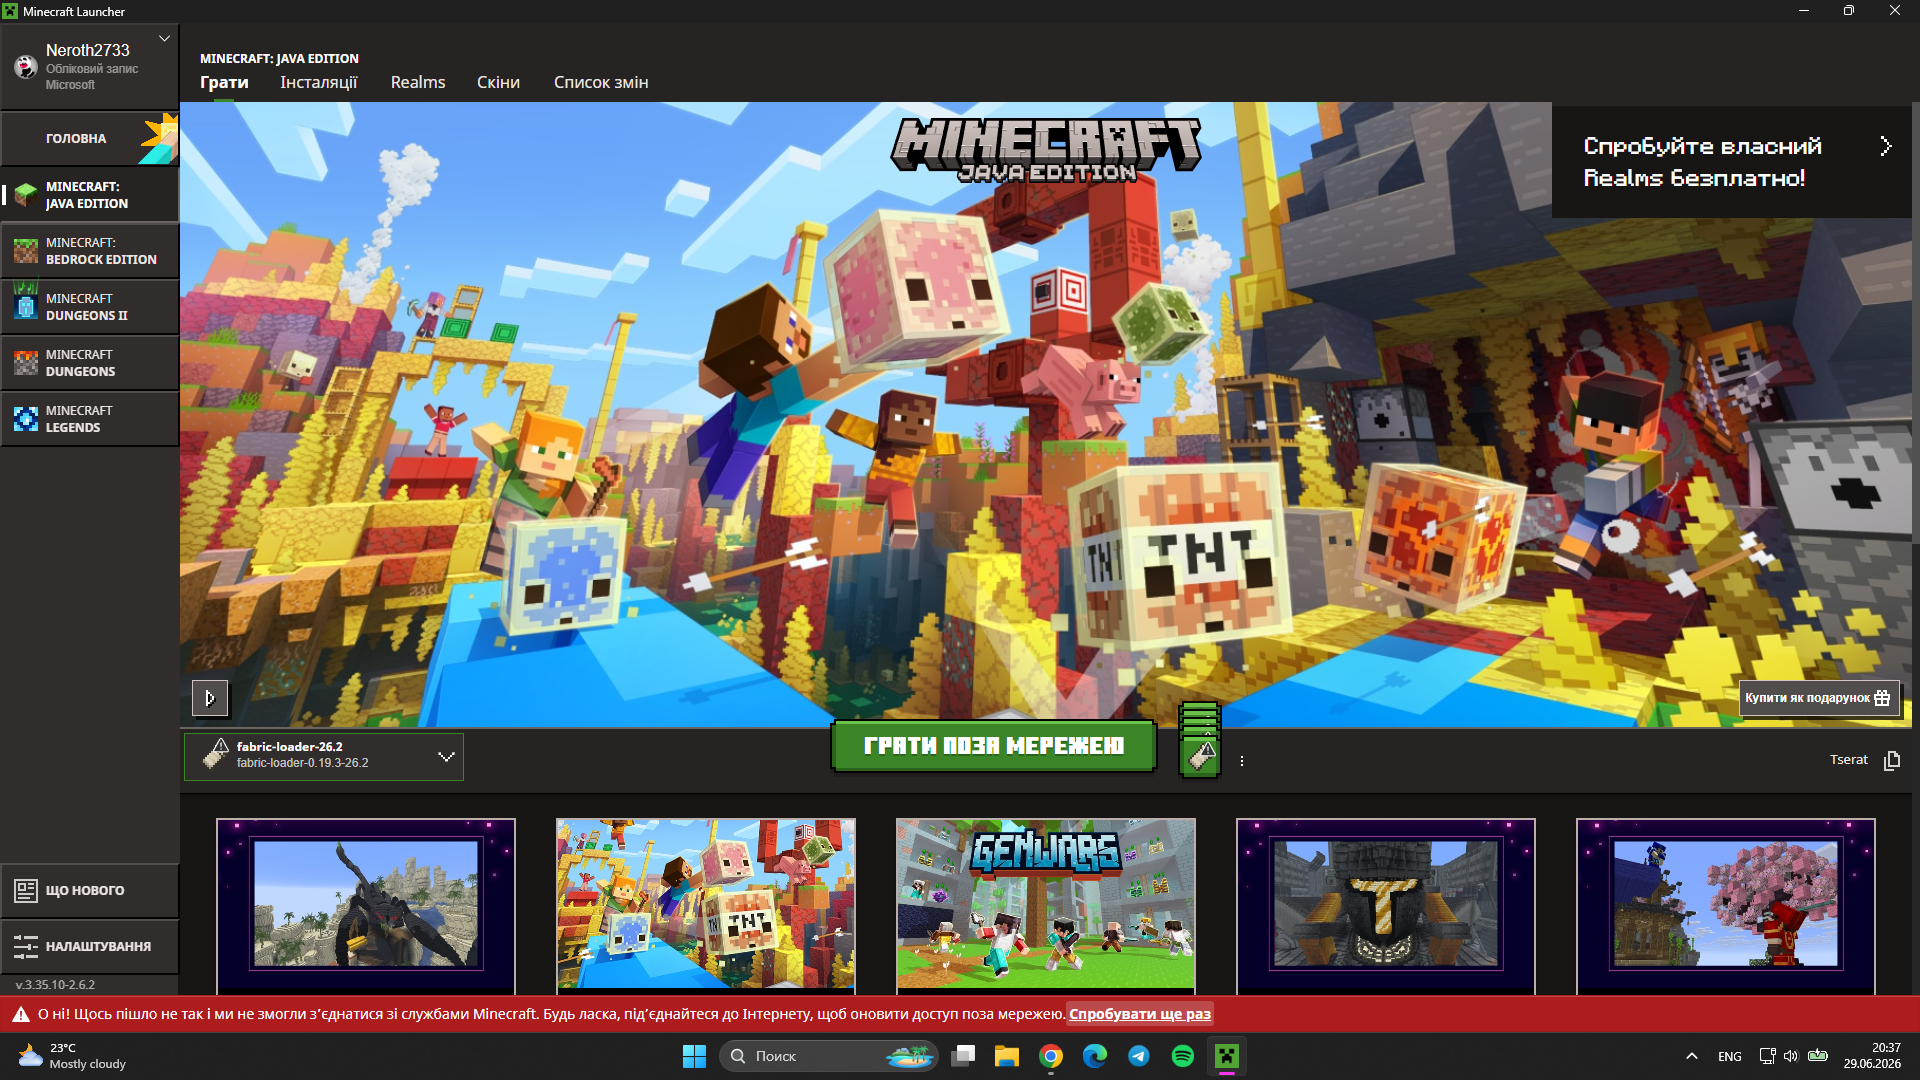This screenshot has height=1080, width=1920.
Task: Click the warning triangle in error bar
Action: (x=20, y=1015)
